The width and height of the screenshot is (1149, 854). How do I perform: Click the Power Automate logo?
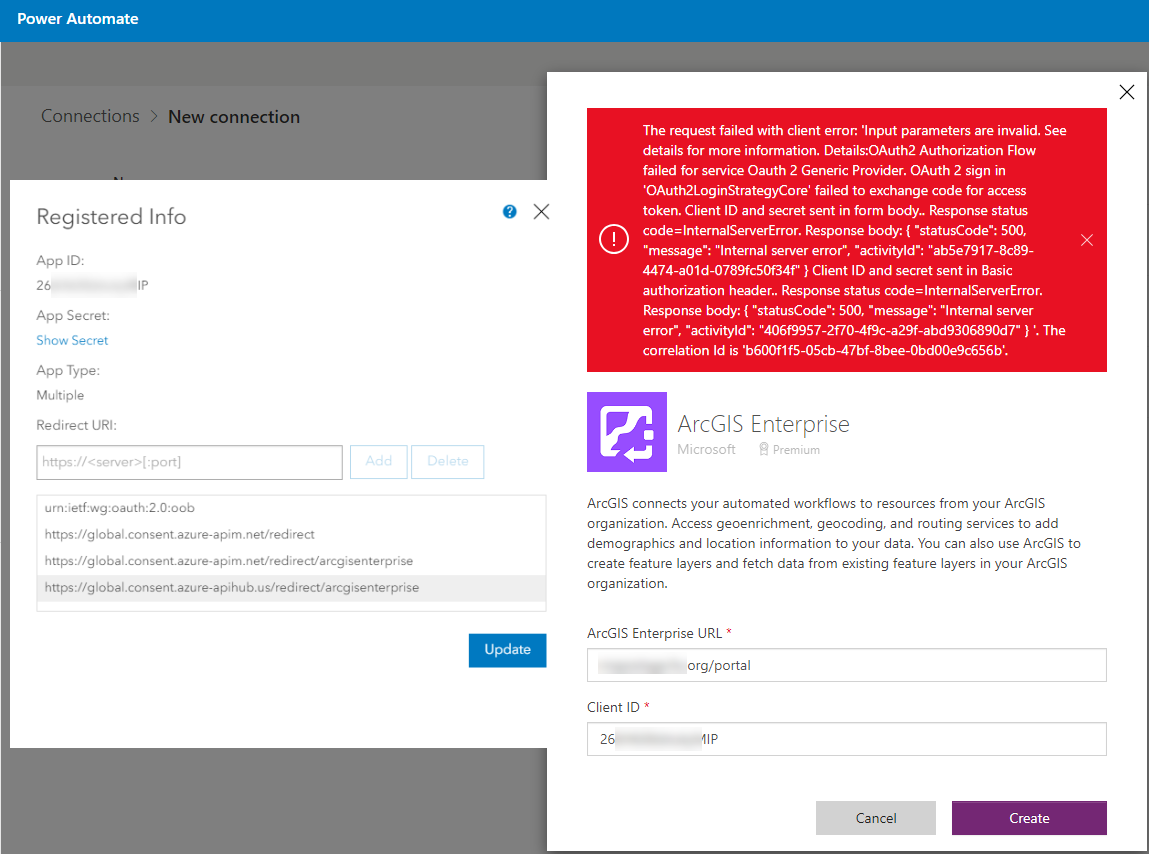pos(77,18)
